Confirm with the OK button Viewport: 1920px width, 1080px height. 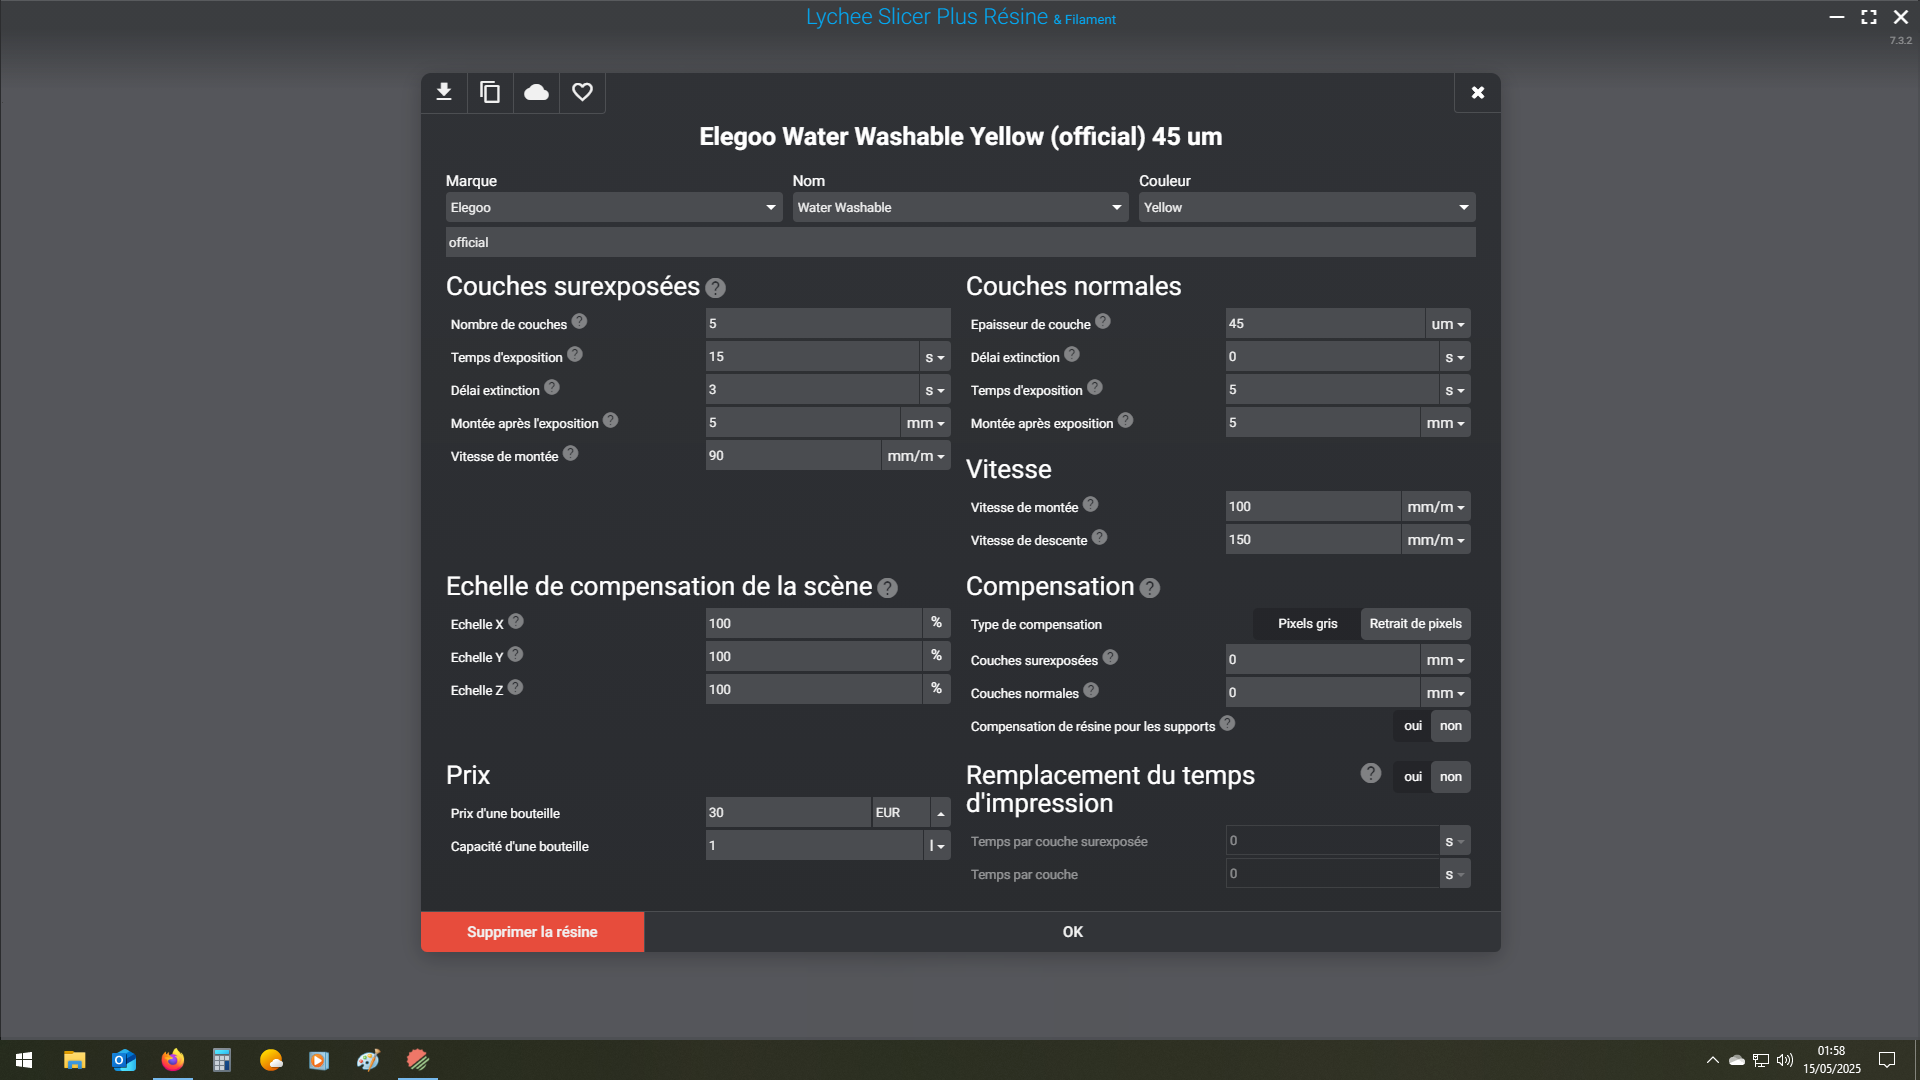click(x=1072, y=932)
